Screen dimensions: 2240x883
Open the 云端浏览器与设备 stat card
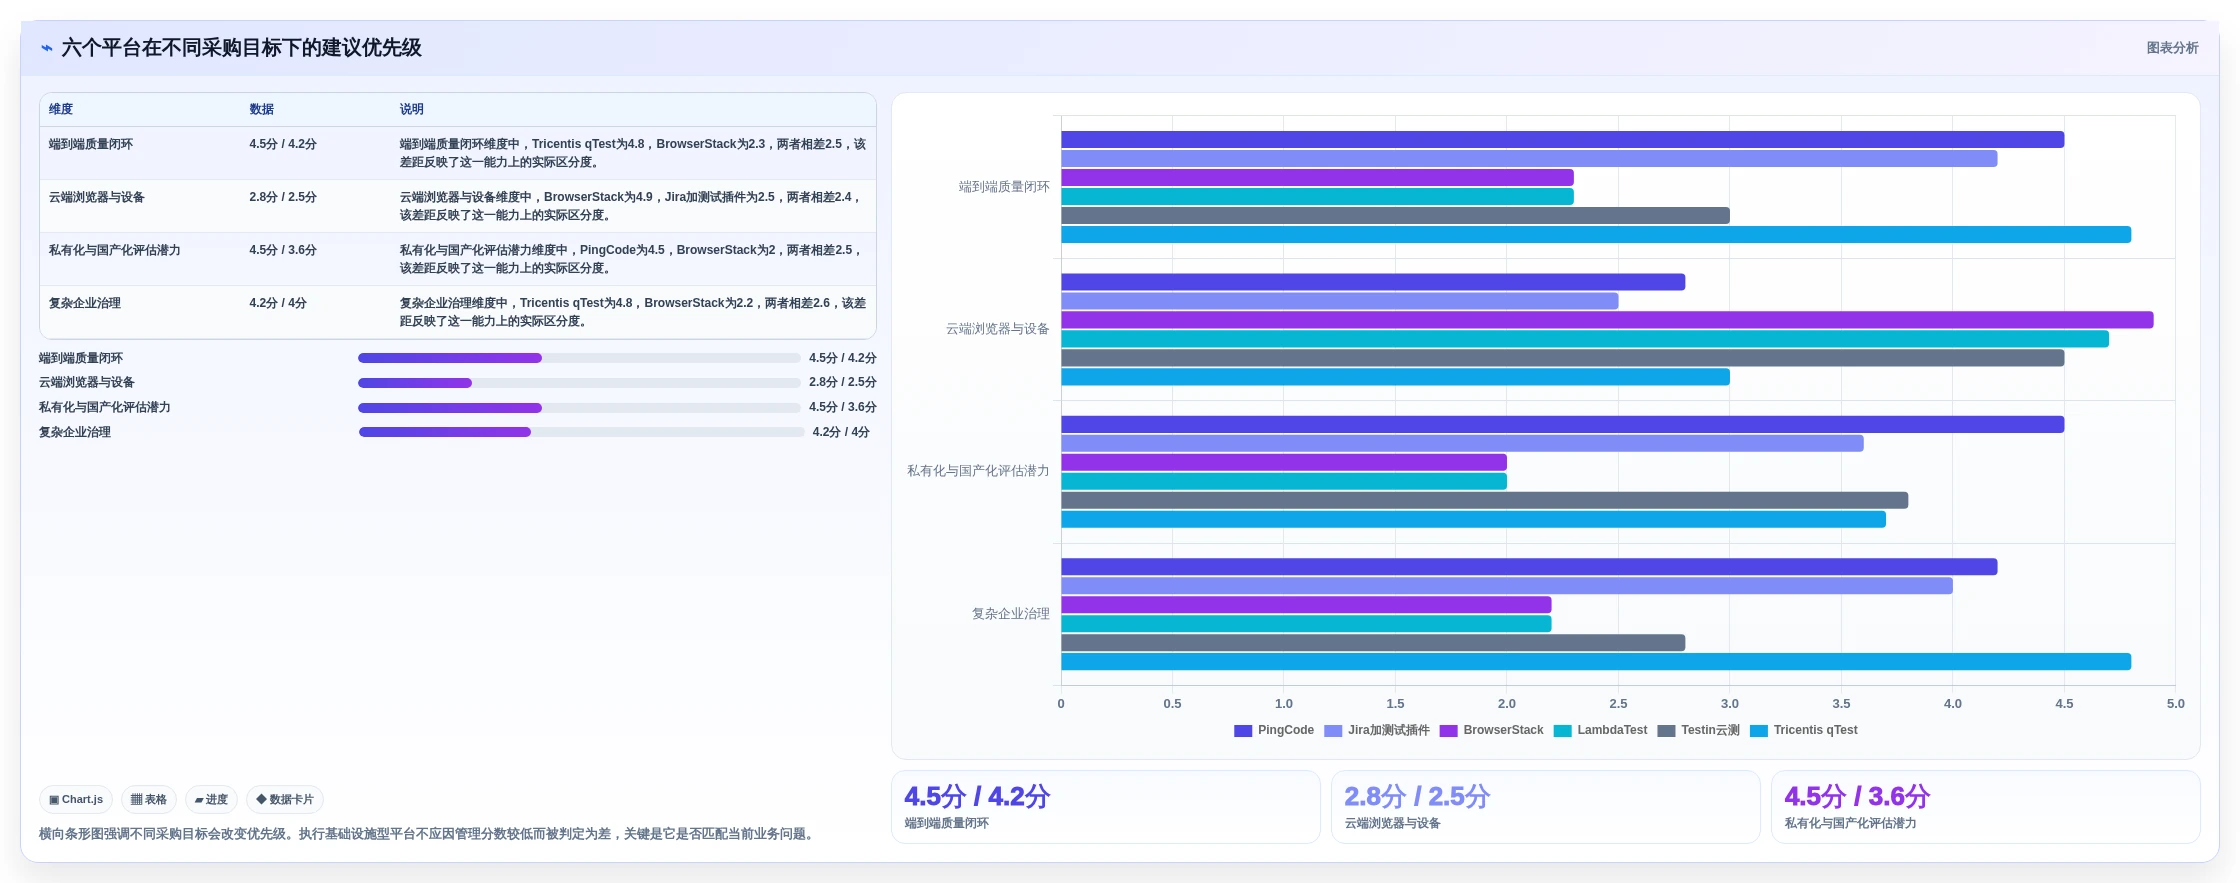(1546, 807)
